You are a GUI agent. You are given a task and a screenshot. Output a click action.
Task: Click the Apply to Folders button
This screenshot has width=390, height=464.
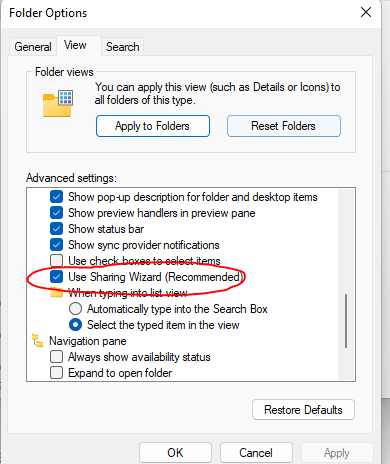[x=153, y=126]
